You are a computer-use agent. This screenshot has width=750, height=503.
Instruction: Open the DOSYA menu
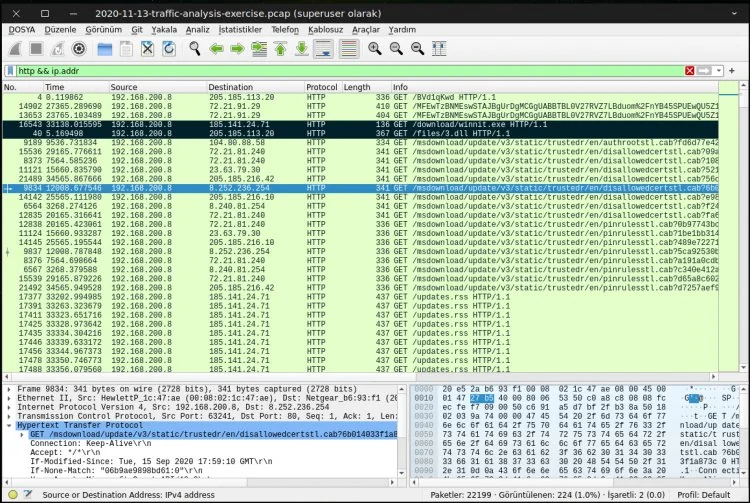22,30
